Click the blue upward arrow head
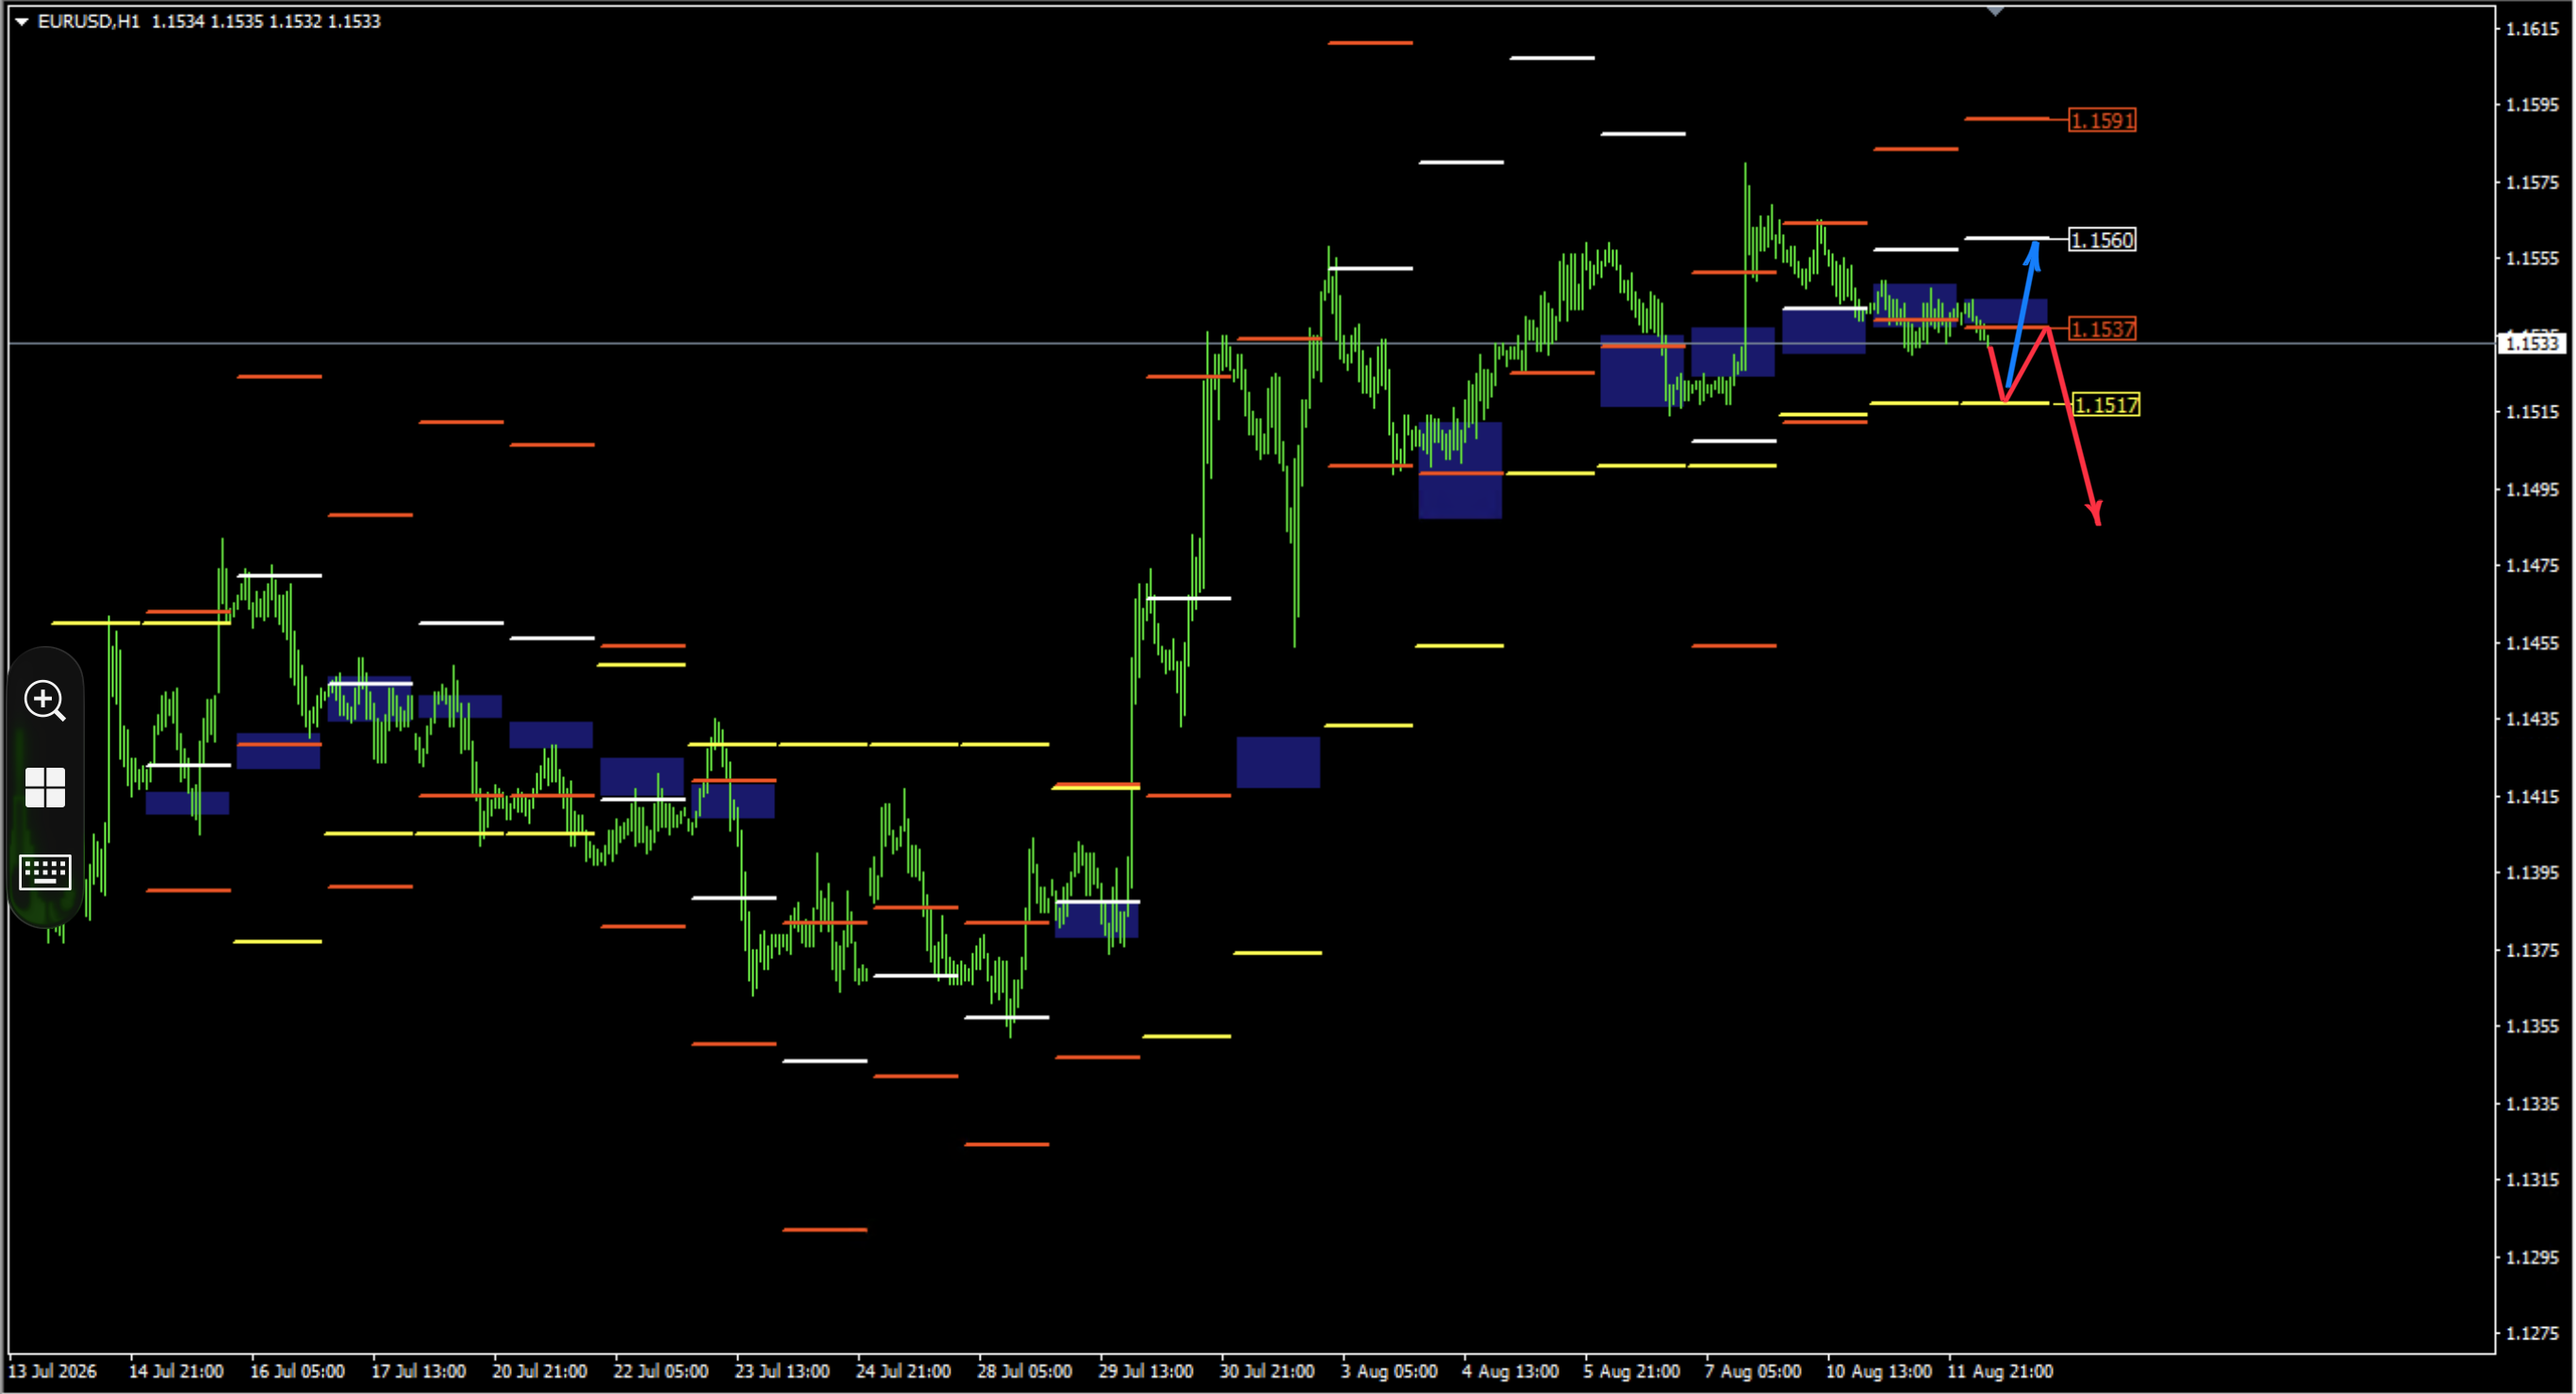This screenshot has width=2576, height=1394. click(x=2033, y=253)
